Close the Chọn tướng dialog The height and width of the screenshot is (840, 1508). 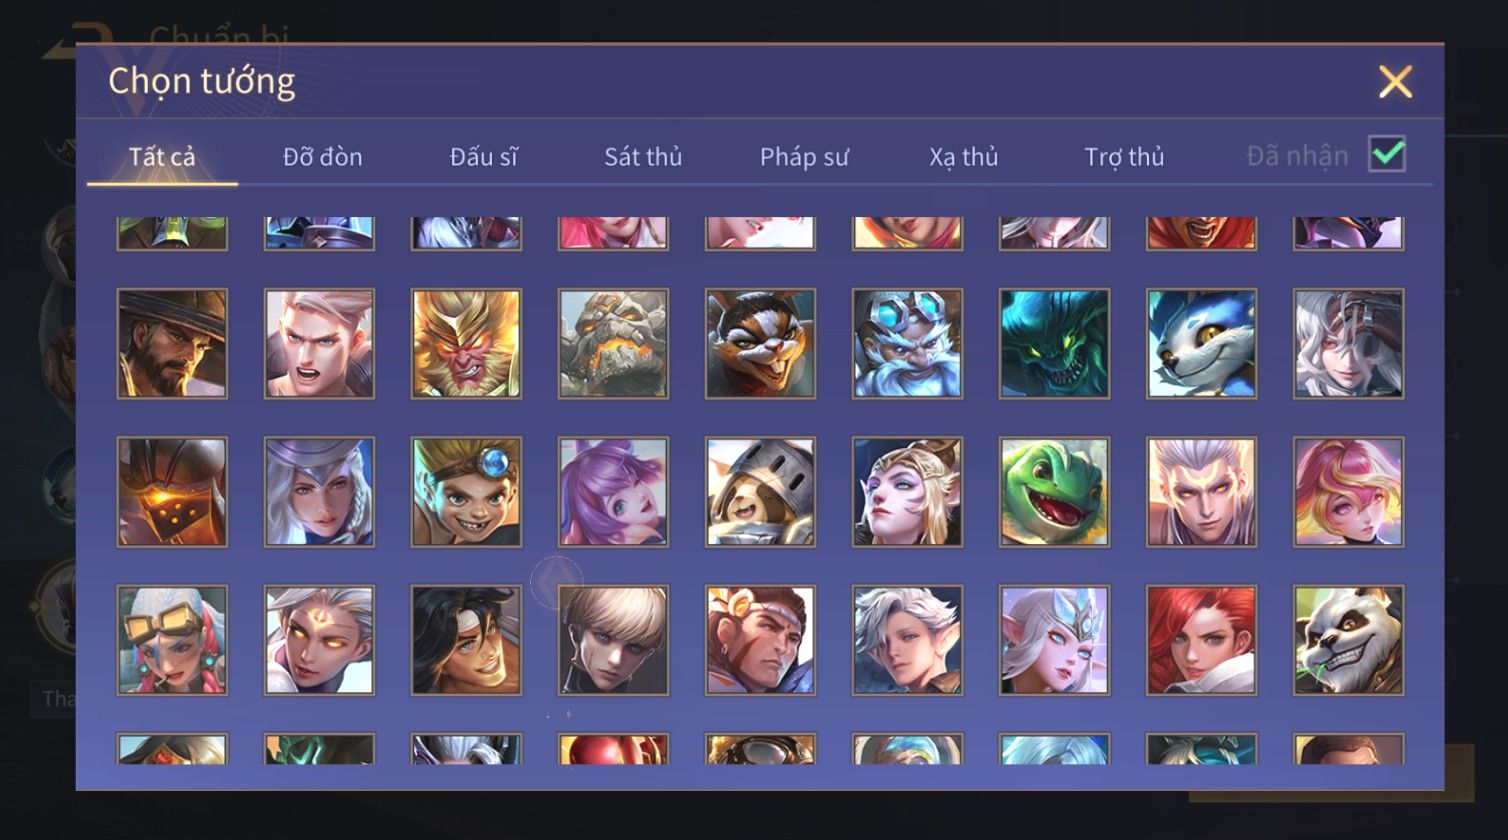point(1395,81)
